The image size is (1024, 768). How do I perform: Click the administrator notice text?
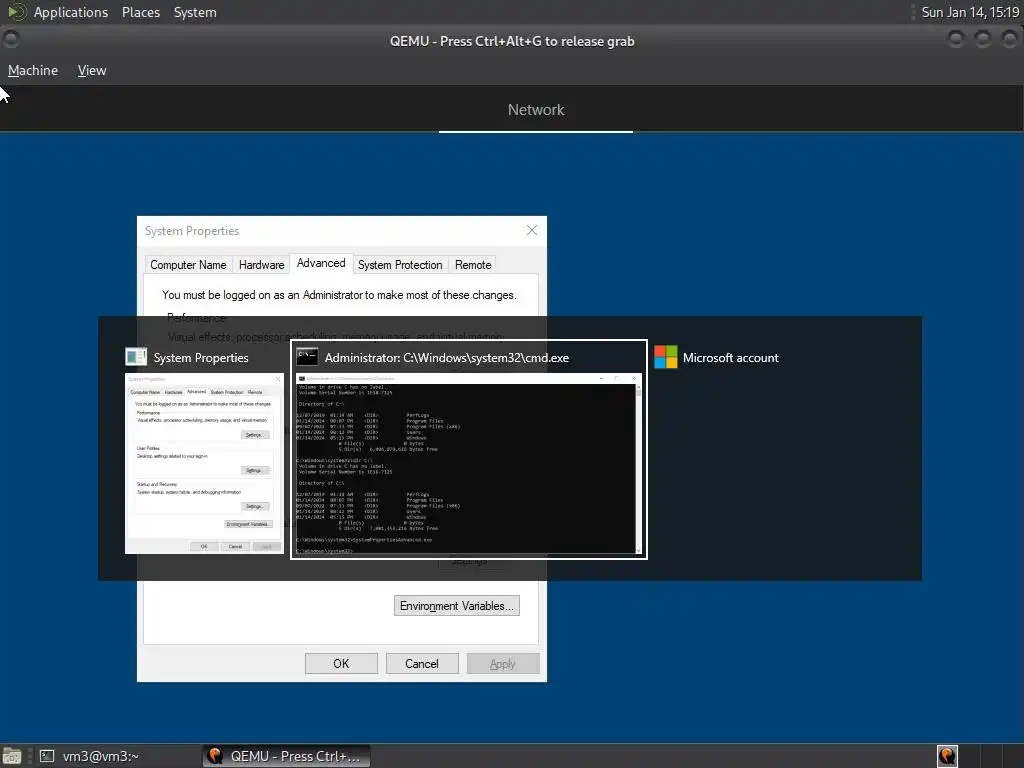[x=339, y=295]
